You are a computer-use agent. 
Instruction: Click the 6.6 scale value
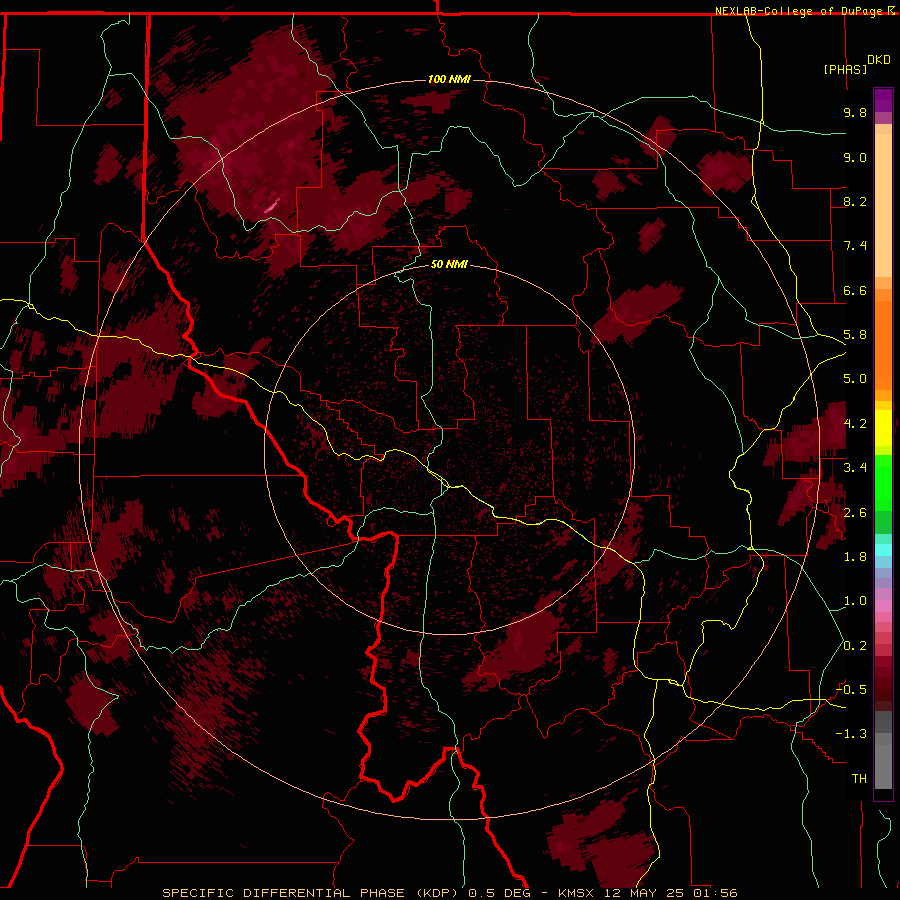(855, 290)
